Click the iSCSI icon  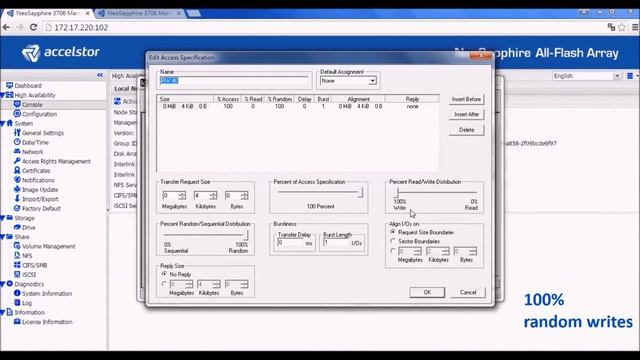(17, 274)
